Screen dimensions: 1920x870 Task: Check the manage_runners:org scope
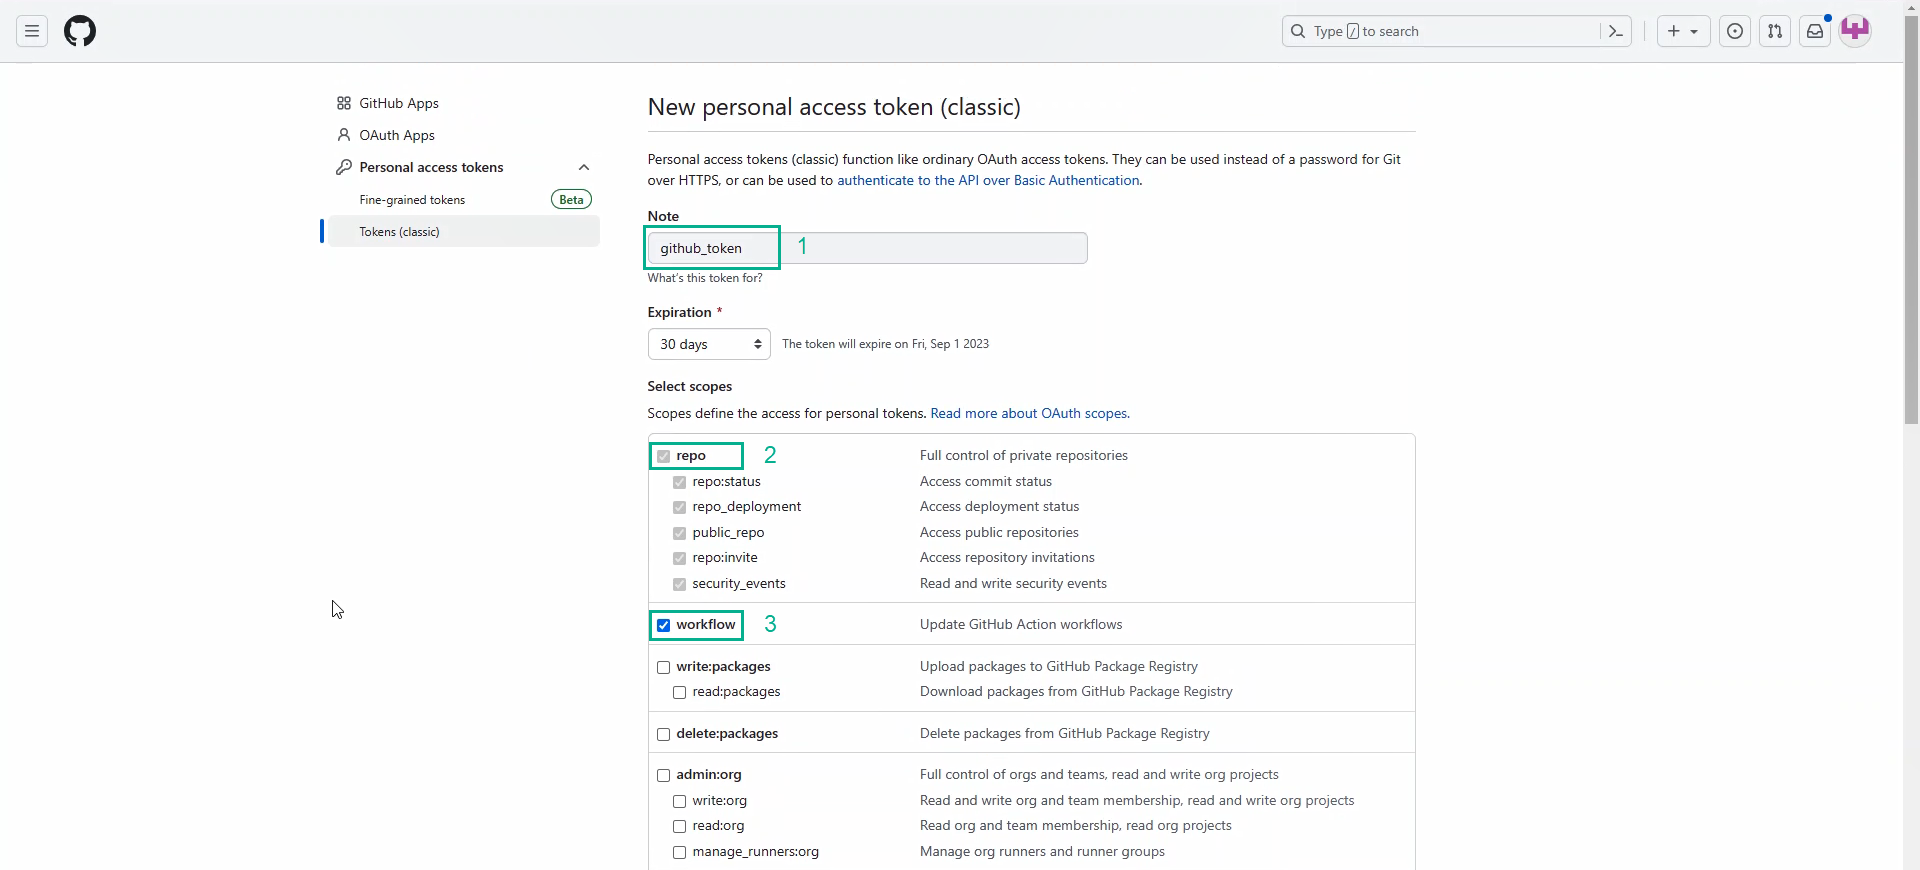(x=679, y=852)
